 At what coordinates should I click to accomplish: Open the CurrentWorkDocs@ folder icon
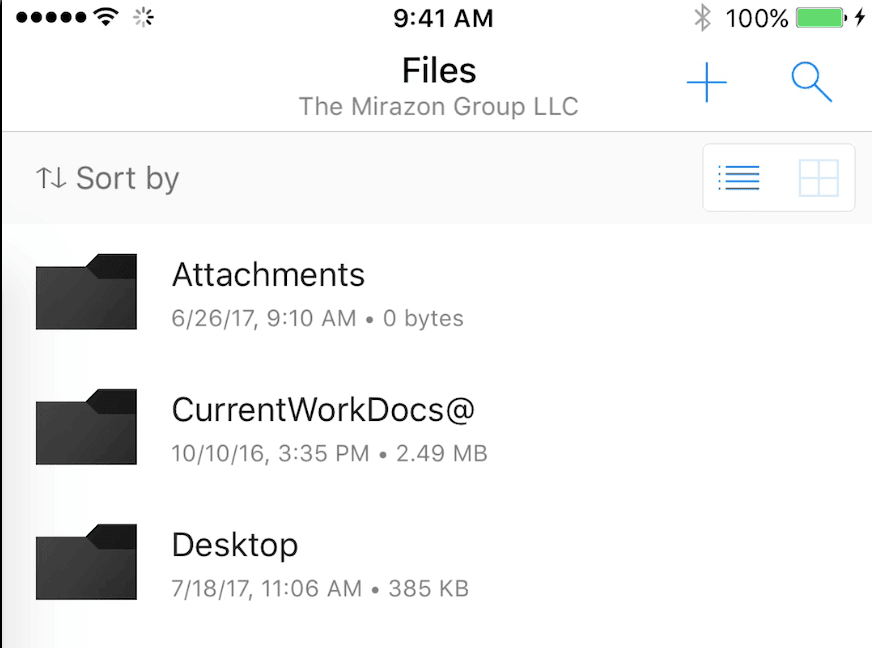coord(86,427)
